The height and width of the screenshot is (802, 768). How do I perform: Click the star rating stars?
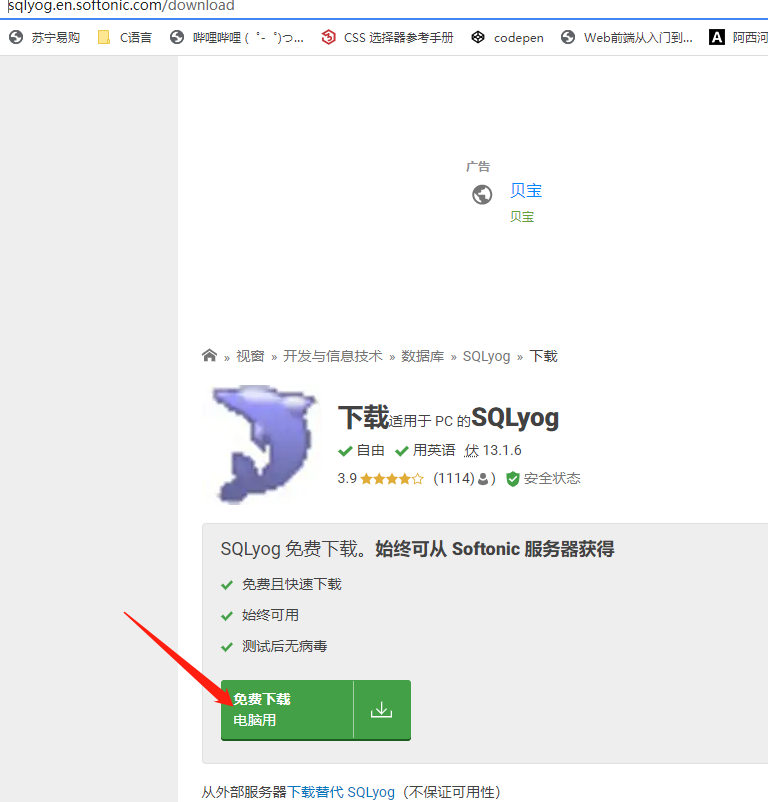pyautogui.click(x=392, y=479)
